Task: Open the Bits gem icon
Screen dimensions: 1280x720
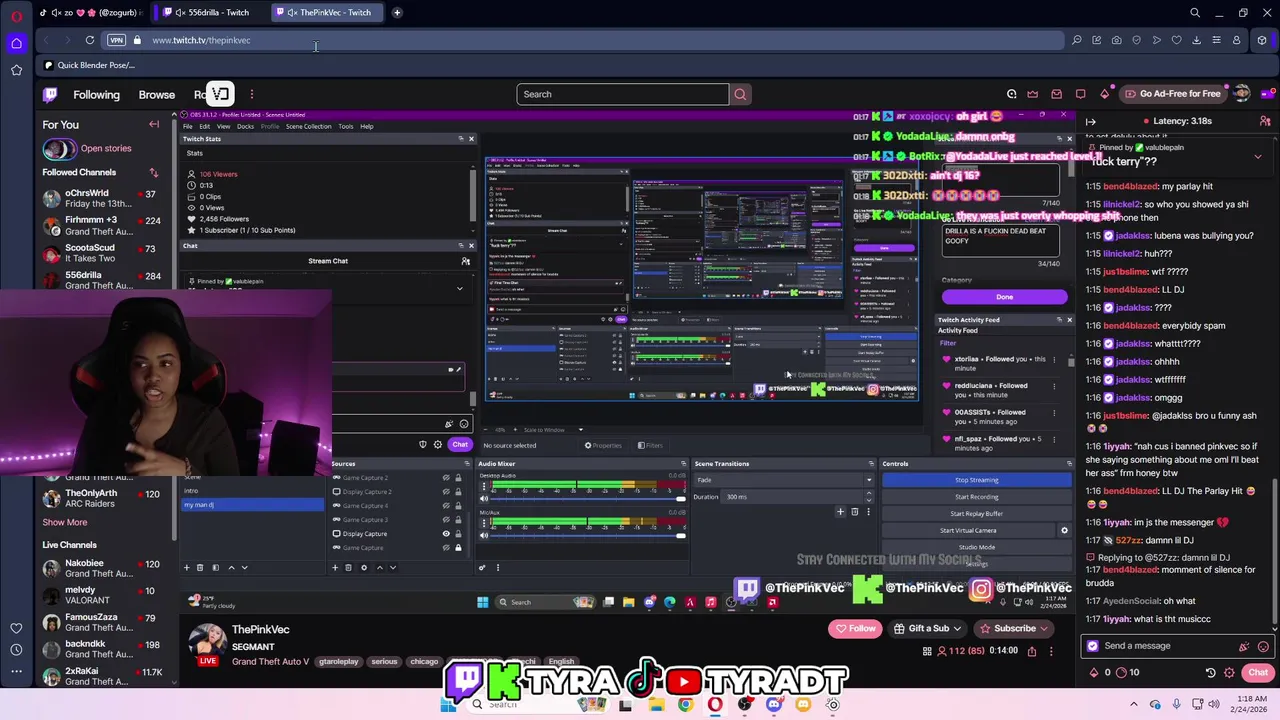Action: (1104, 94)
